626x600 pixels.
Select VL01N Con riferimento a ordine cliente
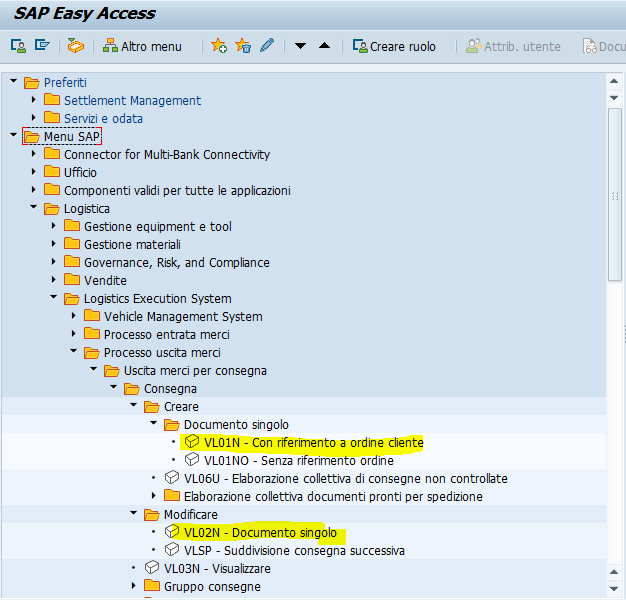tap(313, 442)
